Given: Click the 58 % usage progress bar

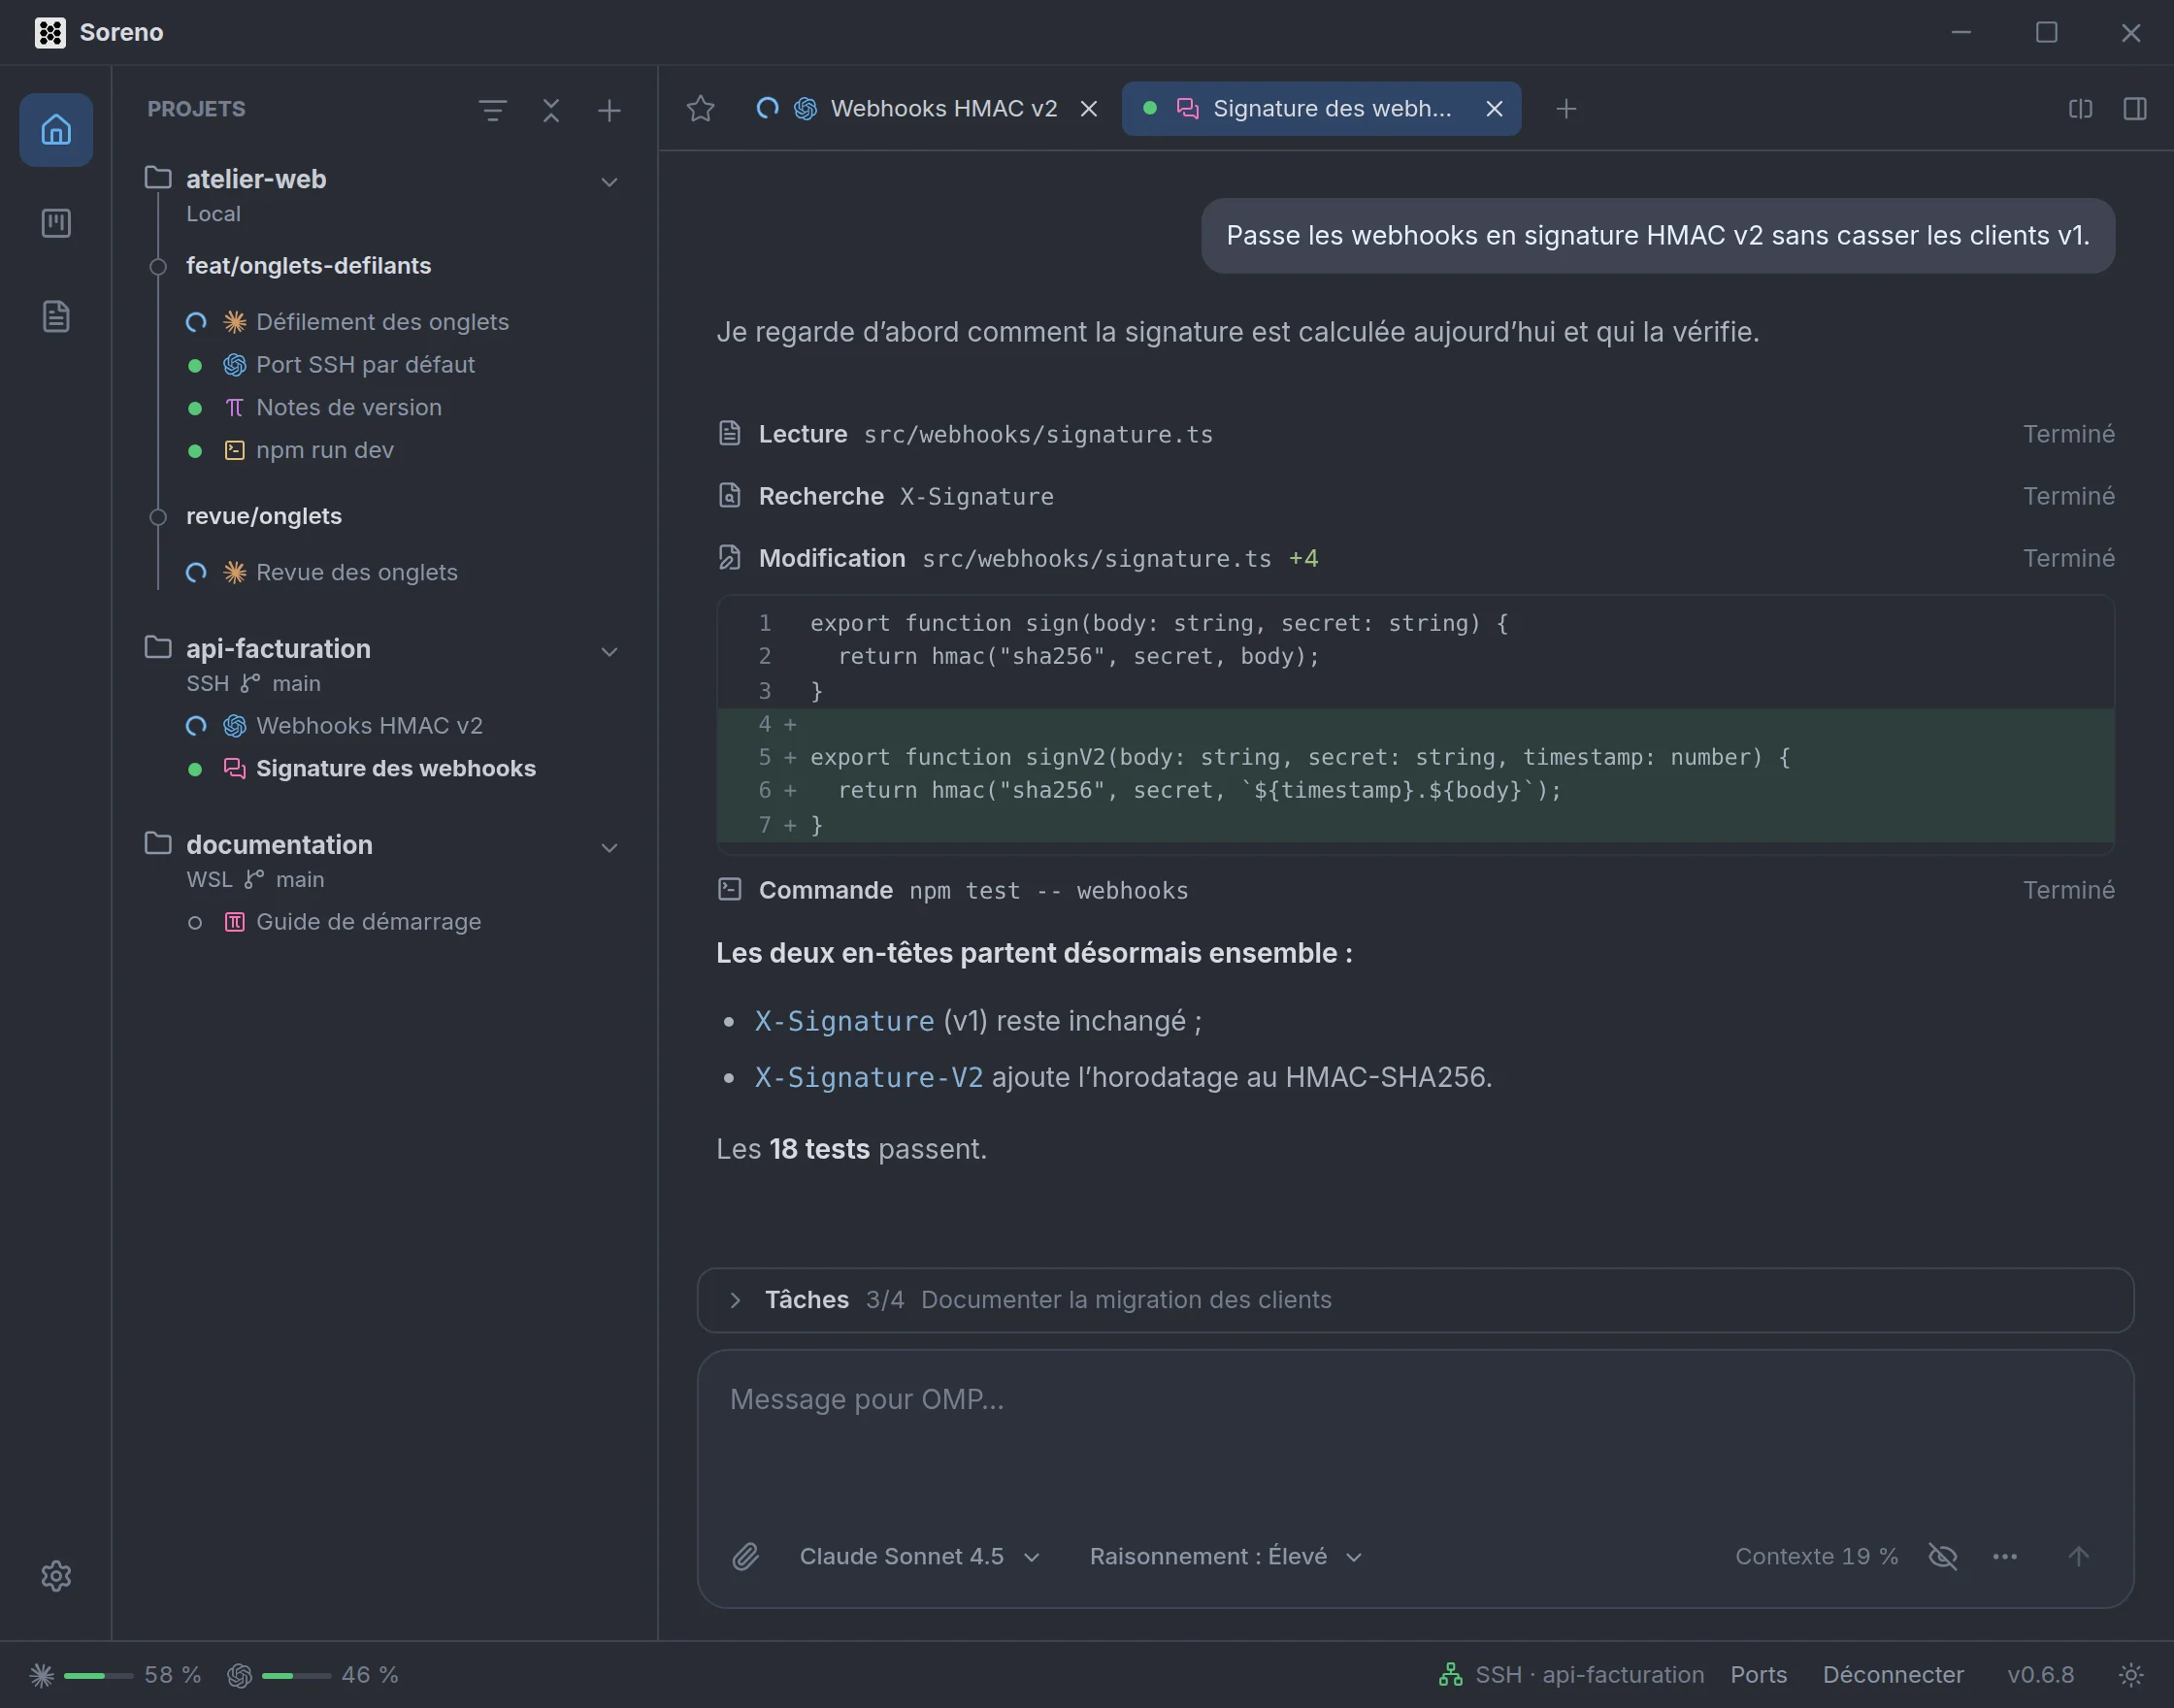Looking at the screenshot, I should [98, 1675].
